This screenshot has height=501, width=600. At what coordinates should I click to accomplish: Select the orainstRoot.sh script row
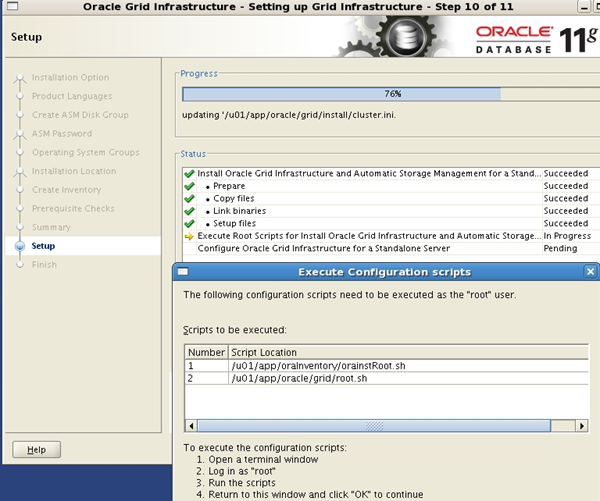tap(386, 366)
